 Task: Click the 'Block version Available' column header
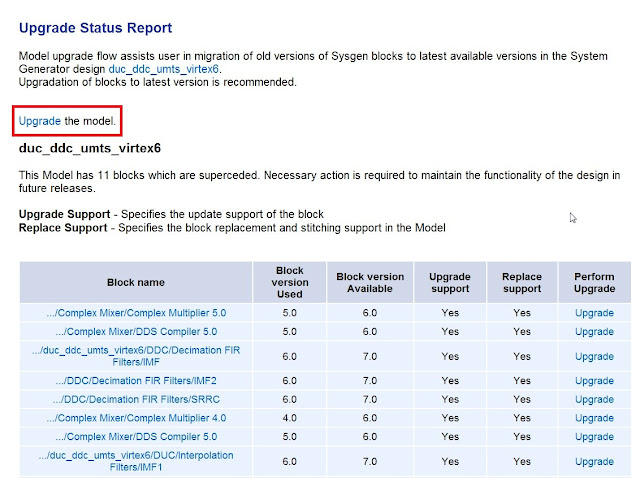(370, 282)
